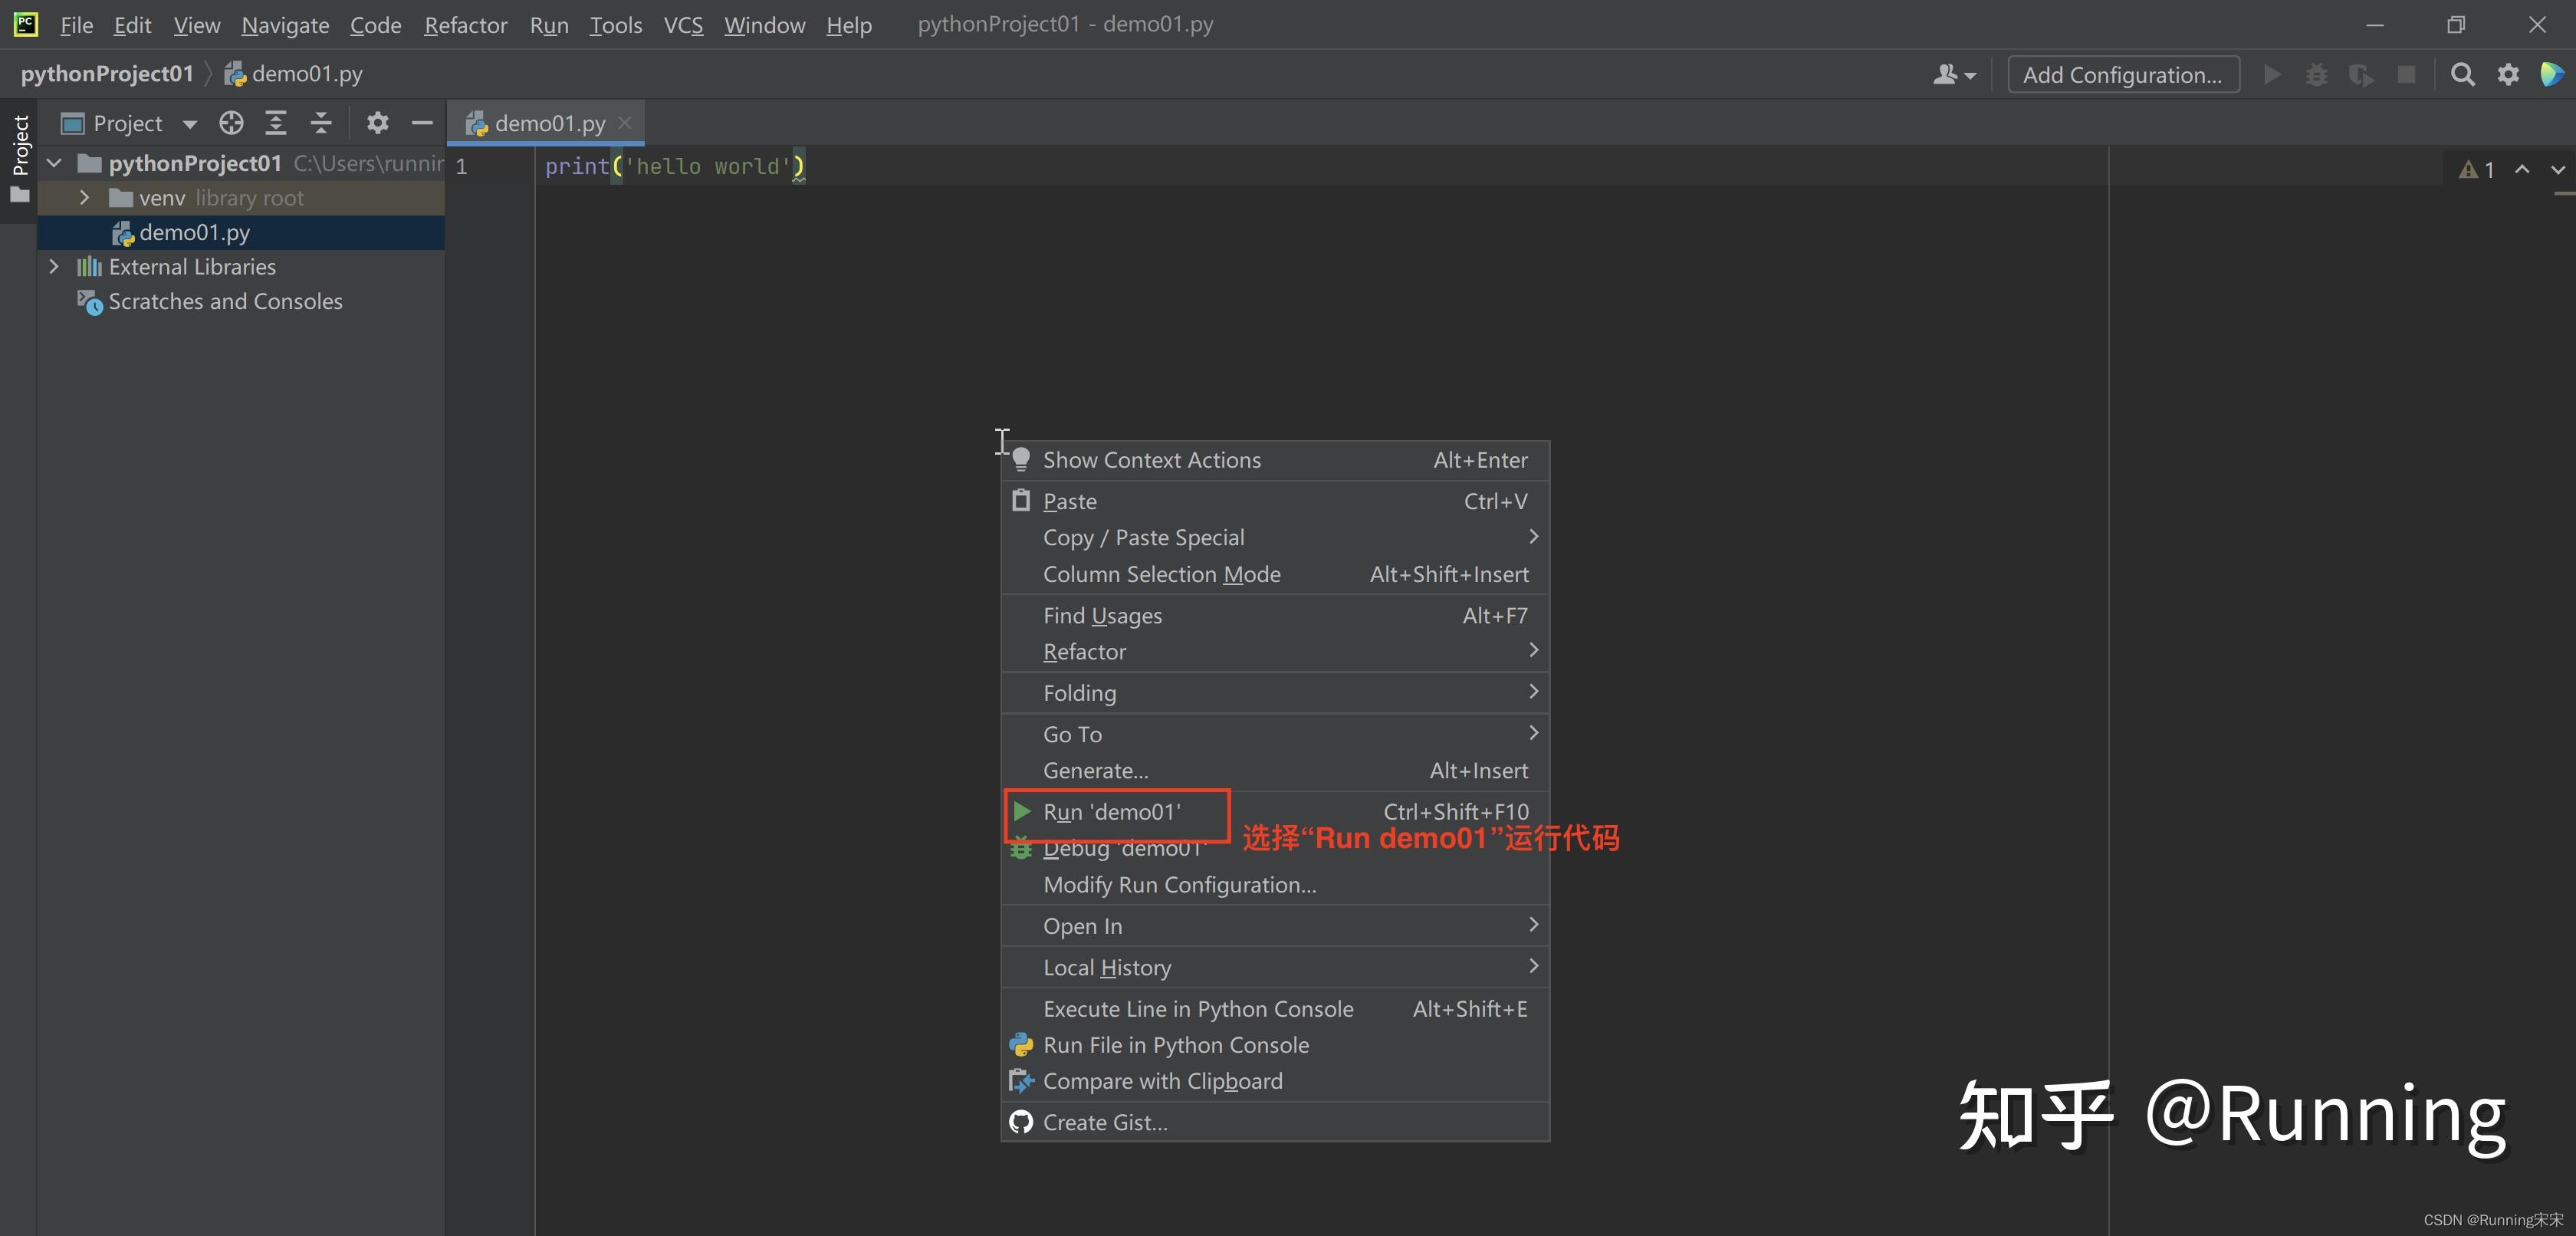Image resolution: width=2576 pixels, height=1236 pixels.
Task: Open IDE settings gear in top toolbar
Action: pos(2508,75)
